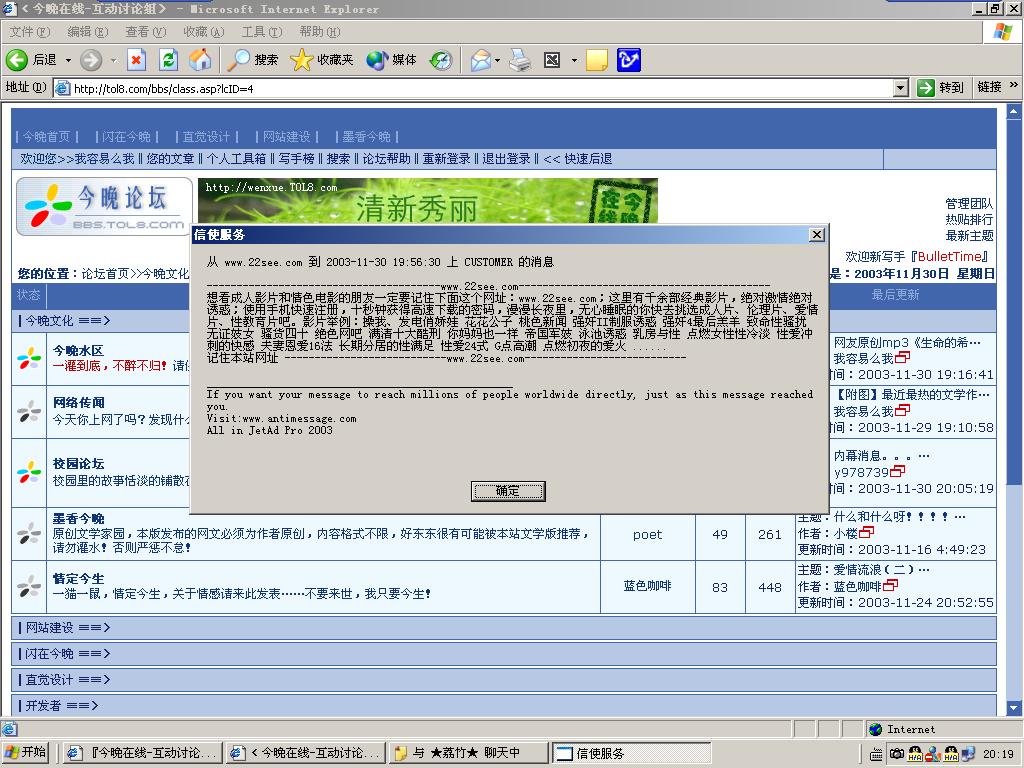Screen dimensions: 1024x768
Task: Open the 文件(F) menu
Action: pos(29,32)
